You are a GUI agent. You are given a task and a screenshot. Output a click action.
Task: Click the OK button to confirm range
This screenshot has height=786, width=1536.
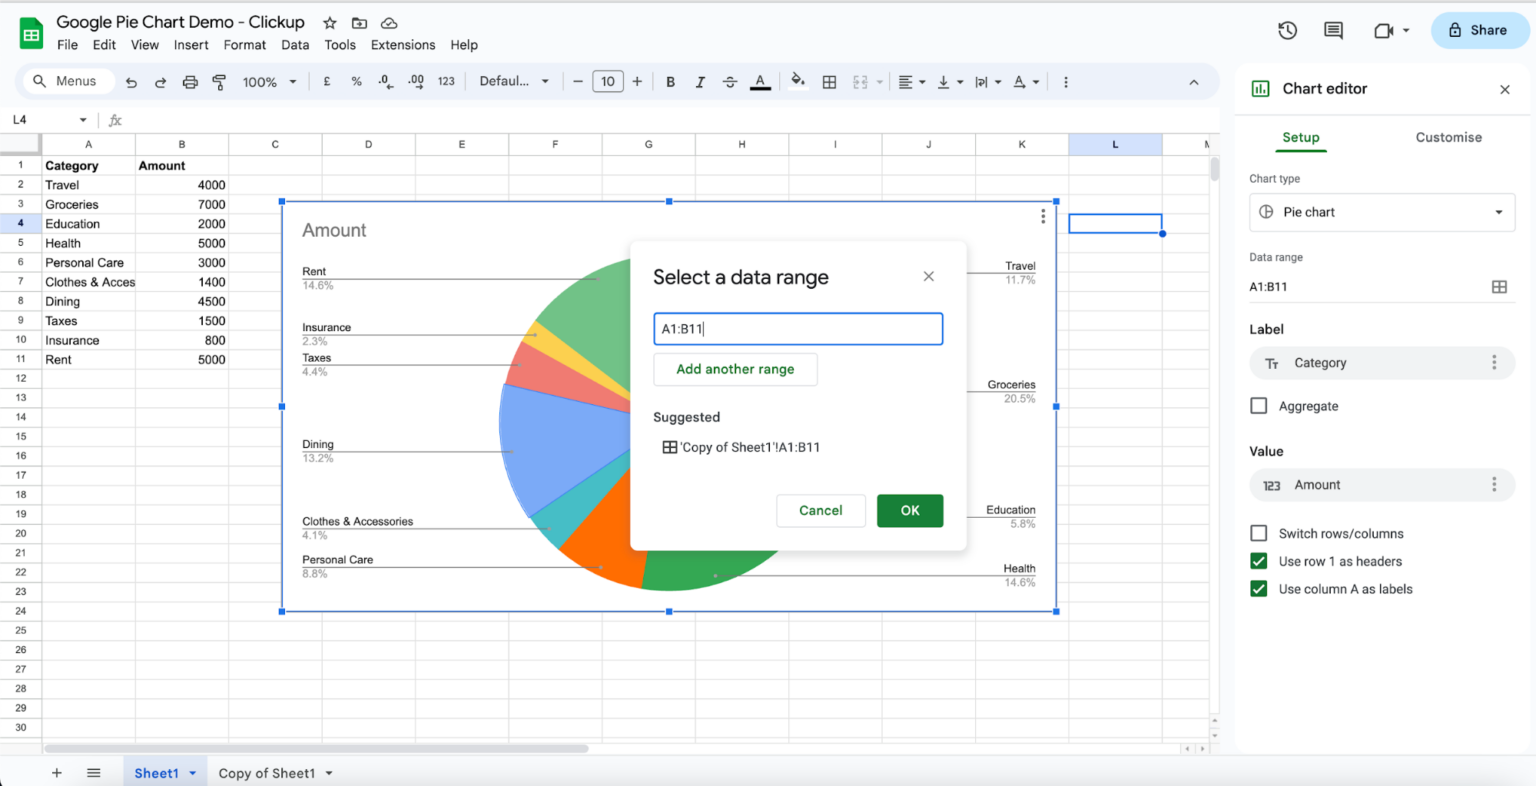(909, 510)
